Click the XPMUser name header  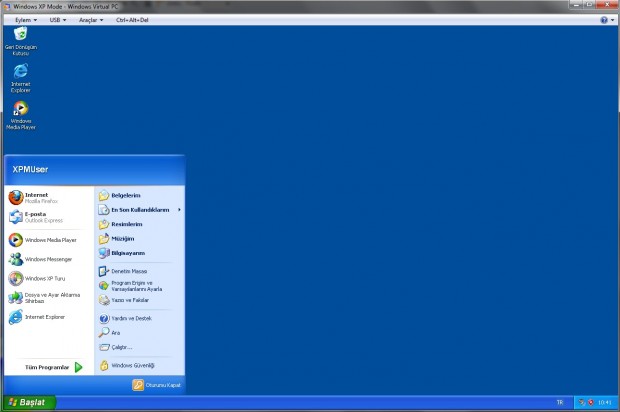pyautogui.click(x=30, y=169)
